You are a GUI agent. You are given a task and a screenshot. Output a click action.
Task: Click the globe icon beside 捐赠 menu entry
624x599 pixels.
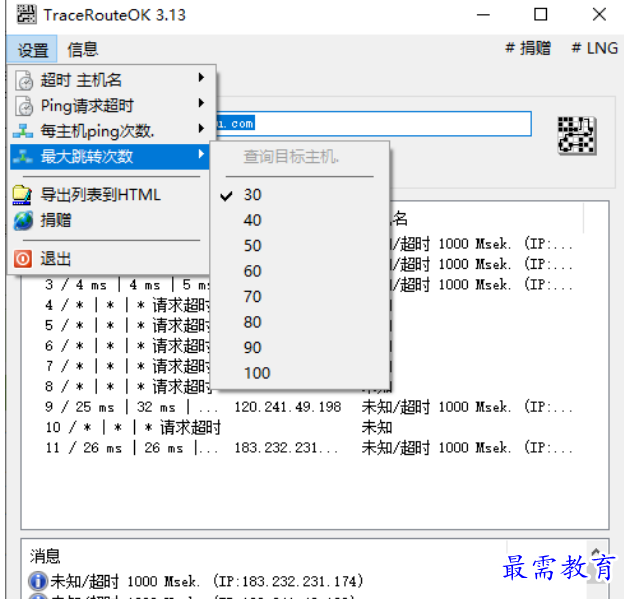click(x=23, y=220)
